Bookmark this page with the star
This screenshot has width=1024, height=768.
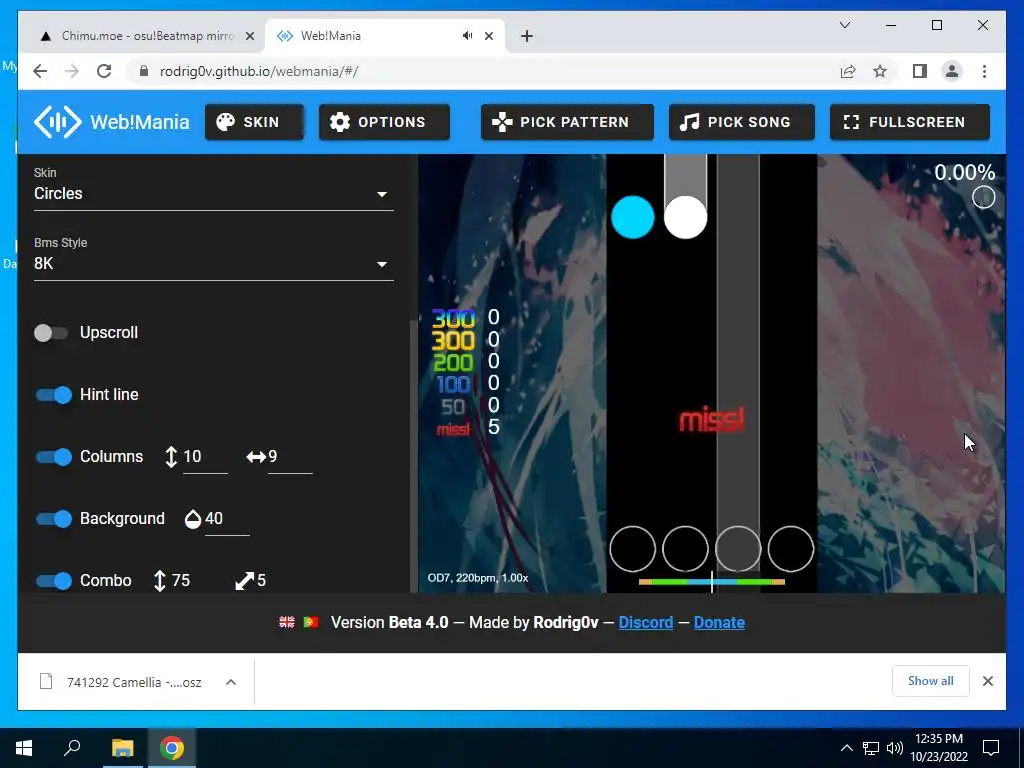click(880, 71)
